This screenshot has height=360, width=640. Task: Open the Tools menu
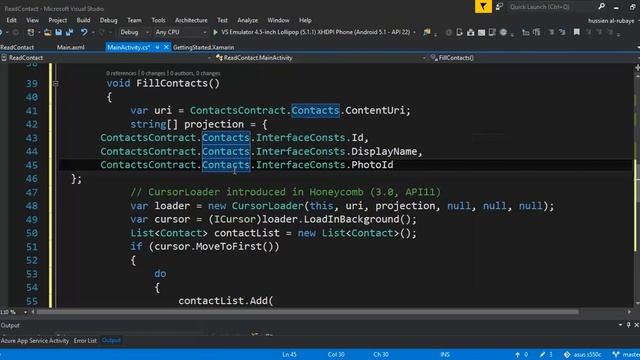pyautogui.click(x=158, y=20)
